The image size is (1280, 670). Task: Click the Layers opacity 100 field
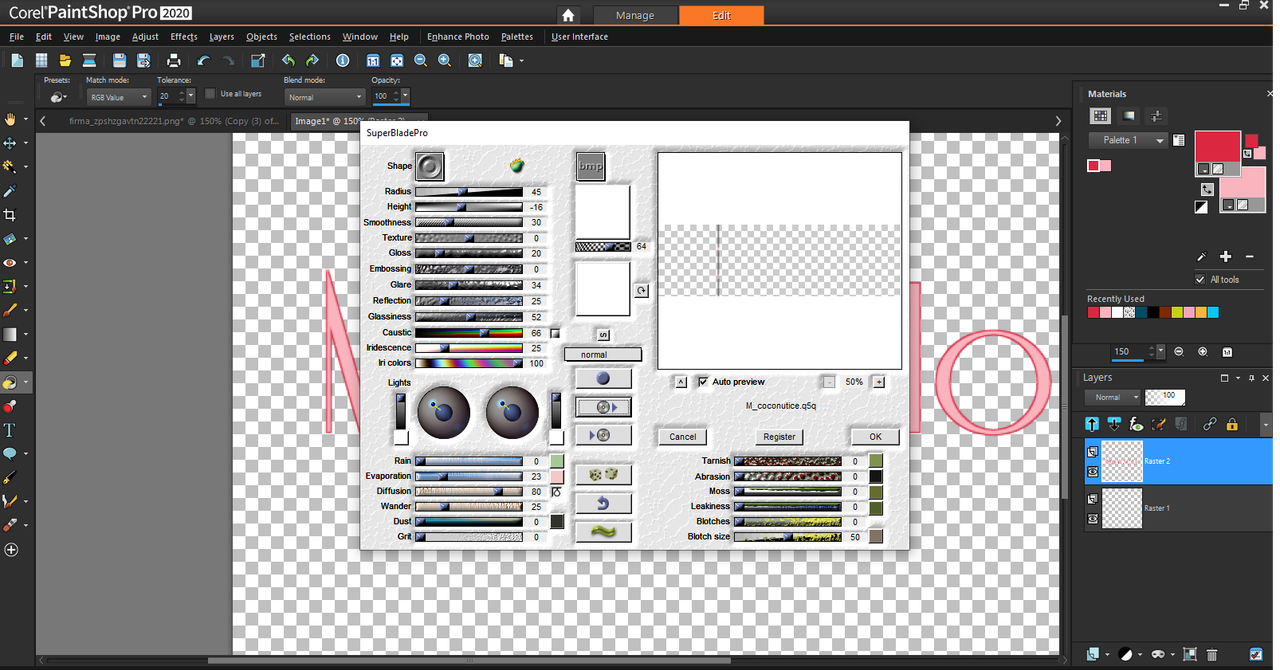[1165, 397]
